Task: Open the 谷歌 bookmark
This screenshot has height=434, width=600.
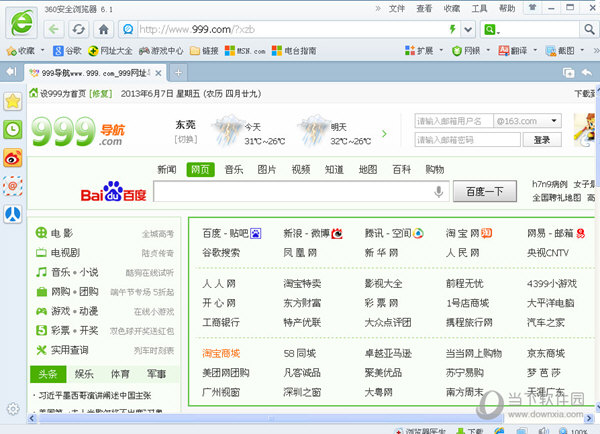Action: coord(67,51)
